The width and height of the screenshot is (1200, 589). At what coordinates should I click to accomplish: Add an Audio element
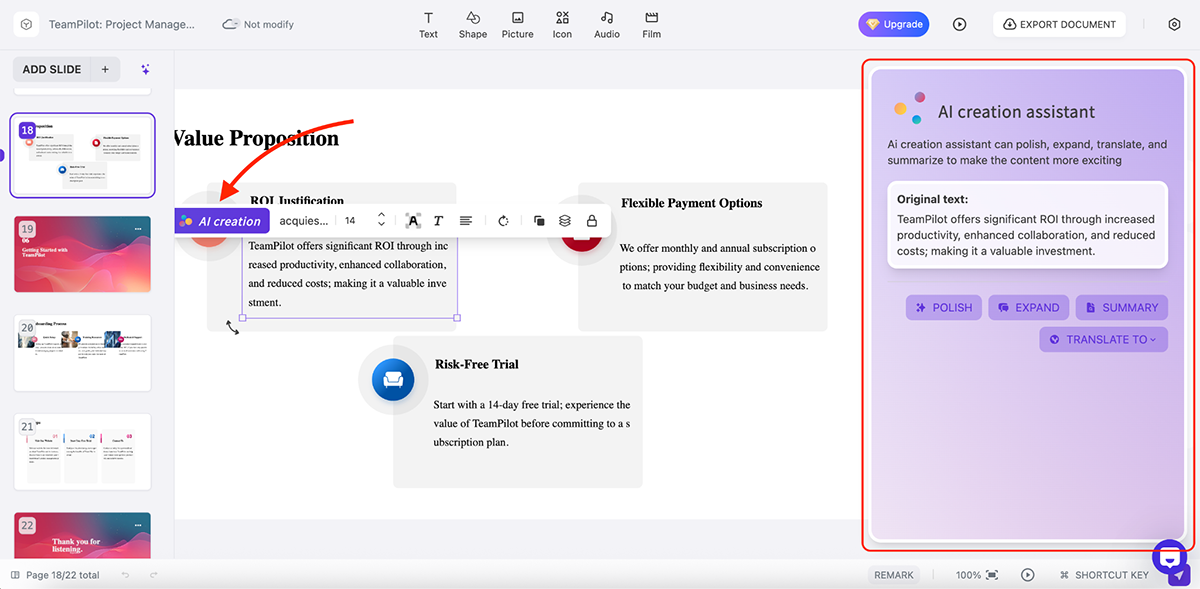coord(606,24)
